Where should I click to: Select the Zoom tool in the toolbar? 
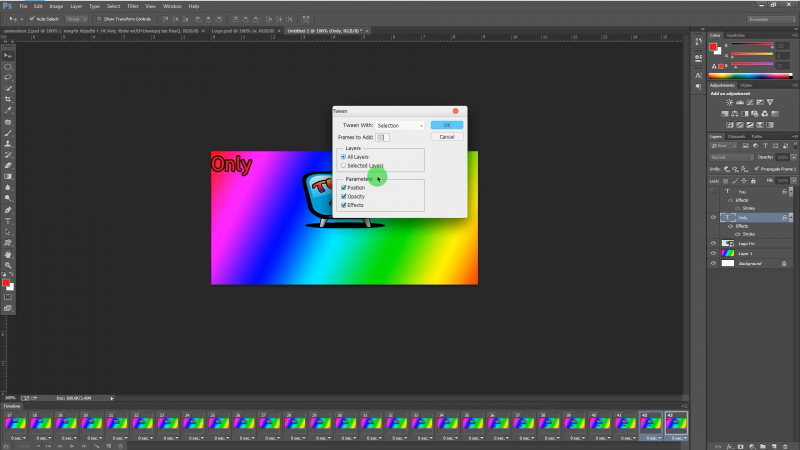[x=8, y=266]
